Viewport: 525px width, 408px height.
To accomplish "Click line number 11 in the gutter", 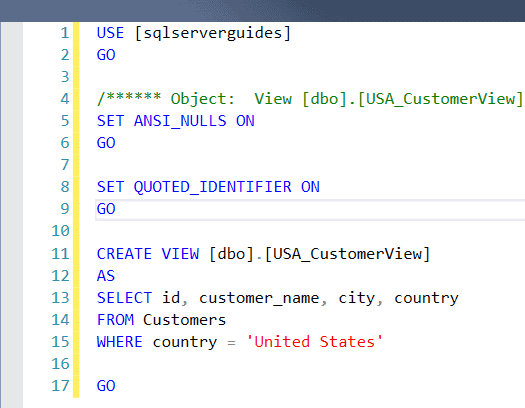I will tap(60, 254).
